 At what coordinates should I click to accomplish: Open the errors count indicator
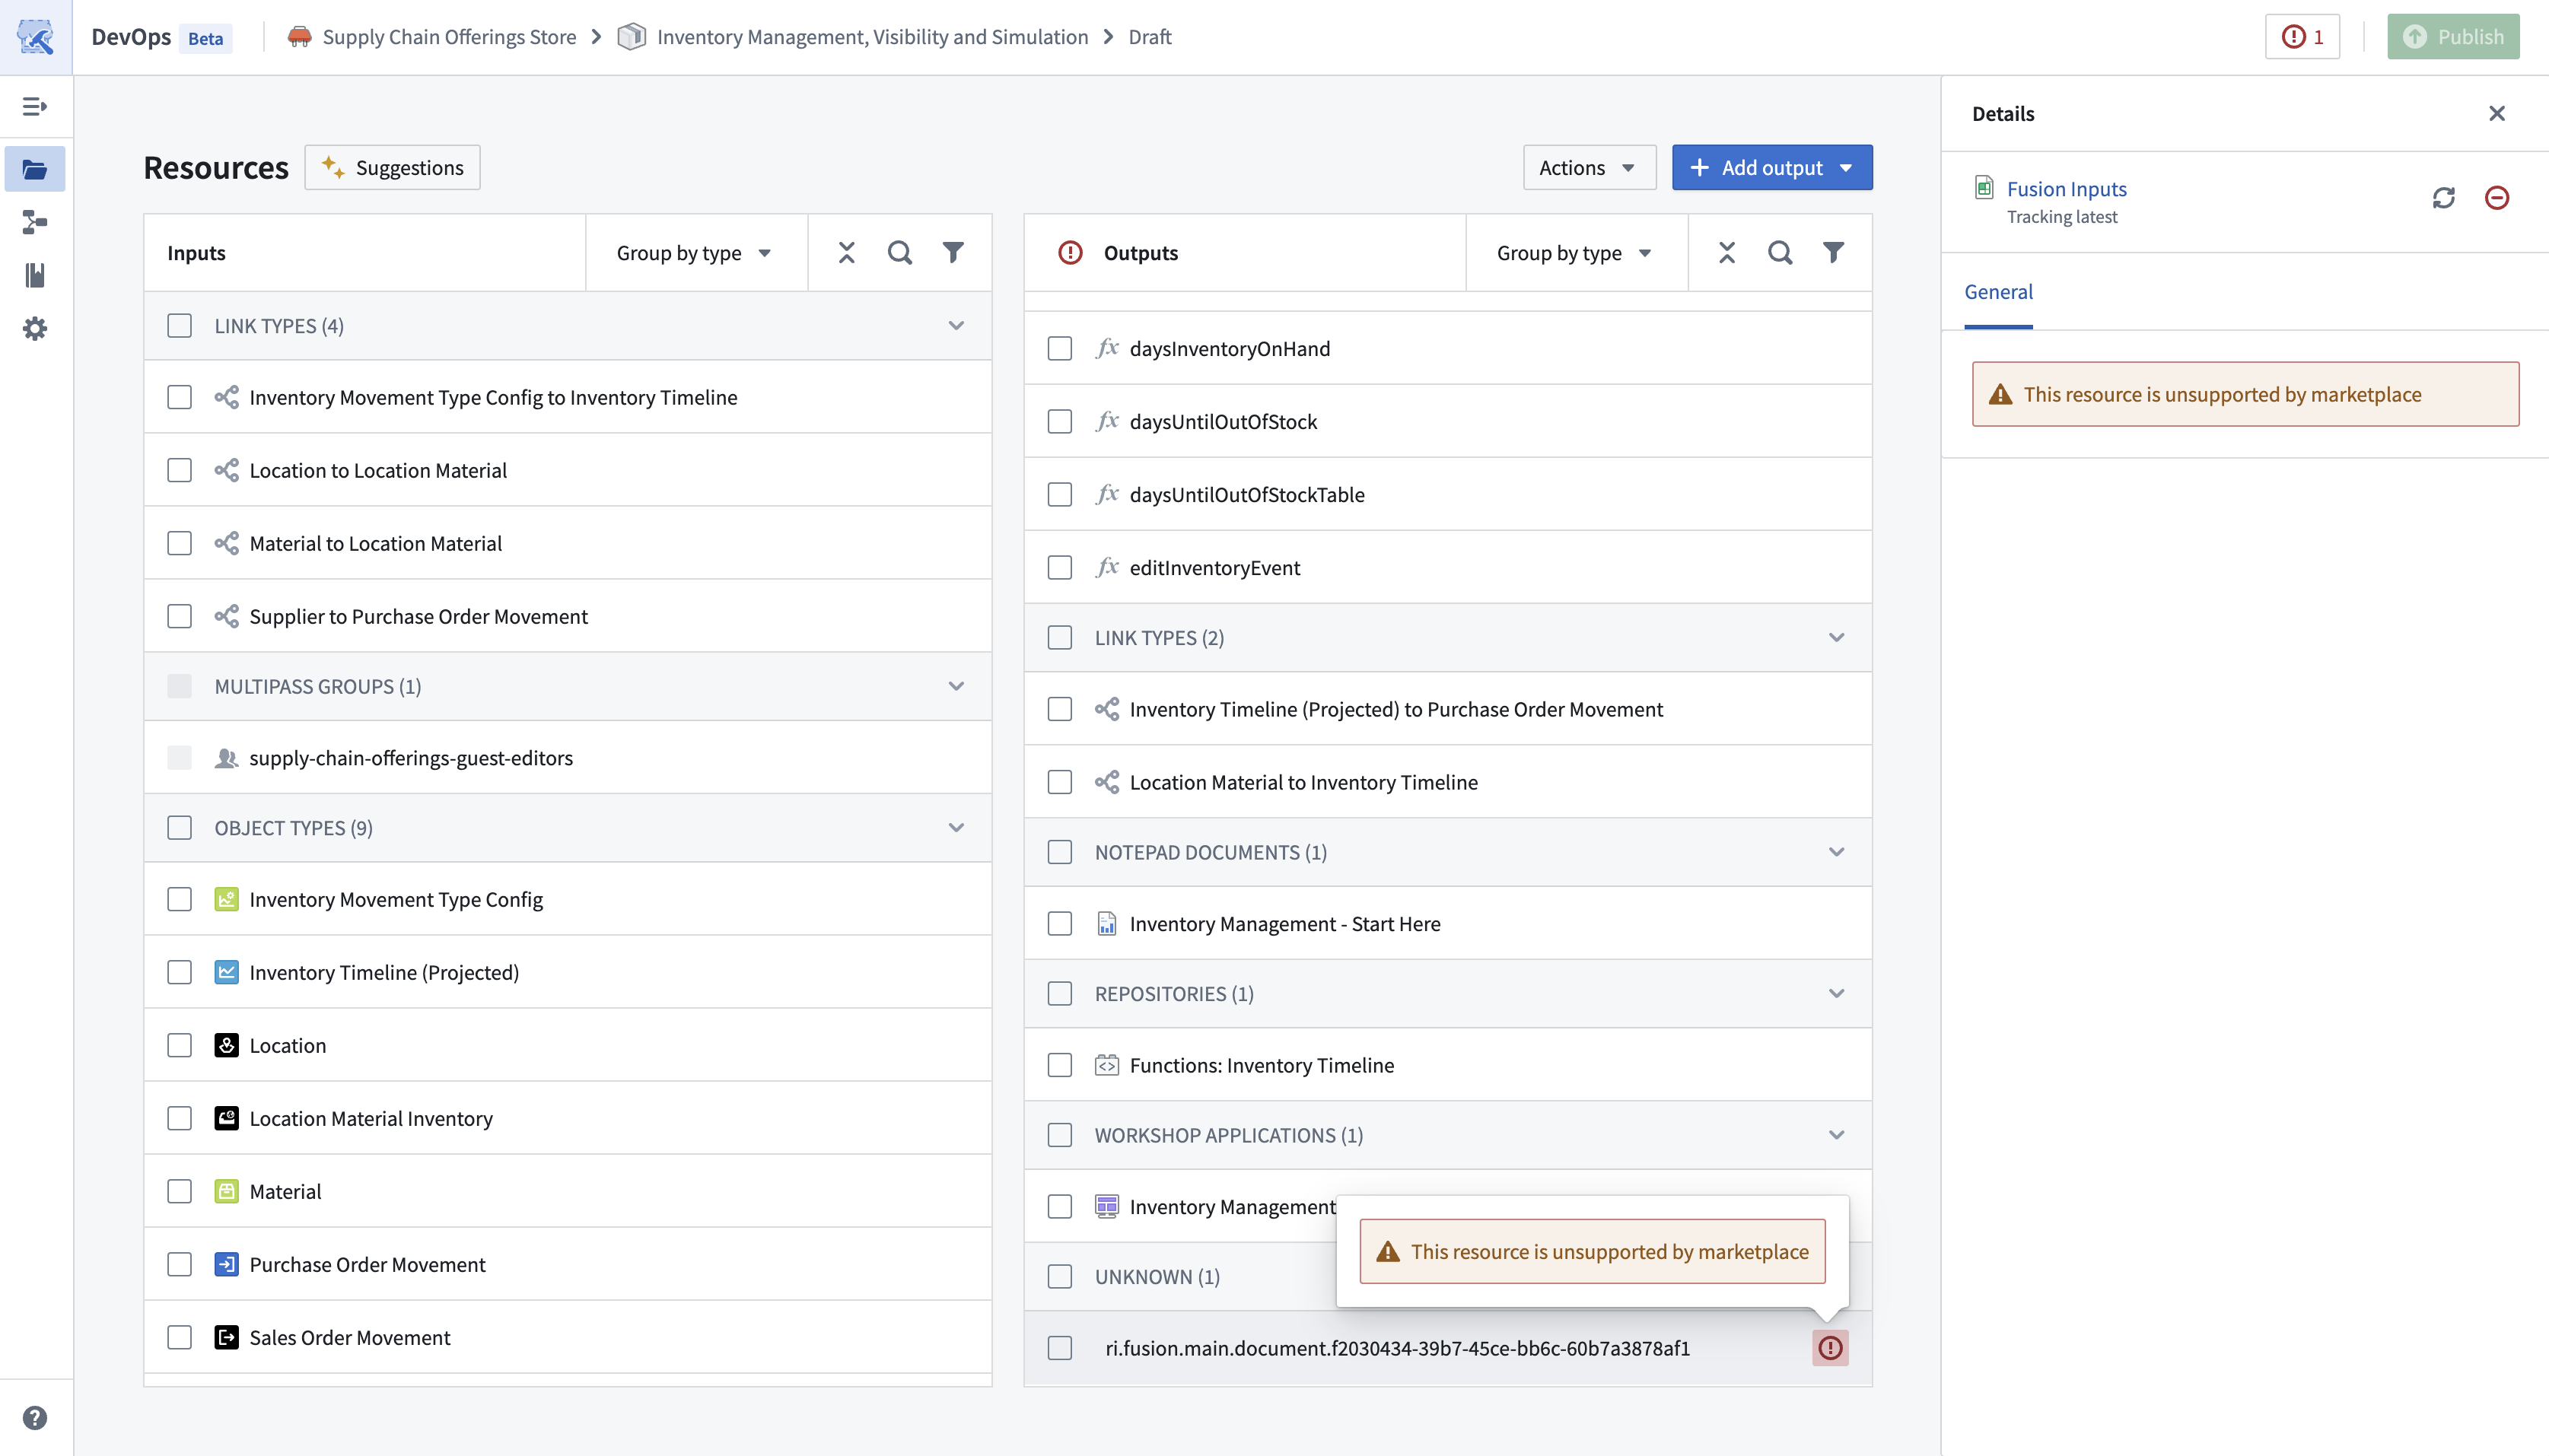tap(2302, 37)
